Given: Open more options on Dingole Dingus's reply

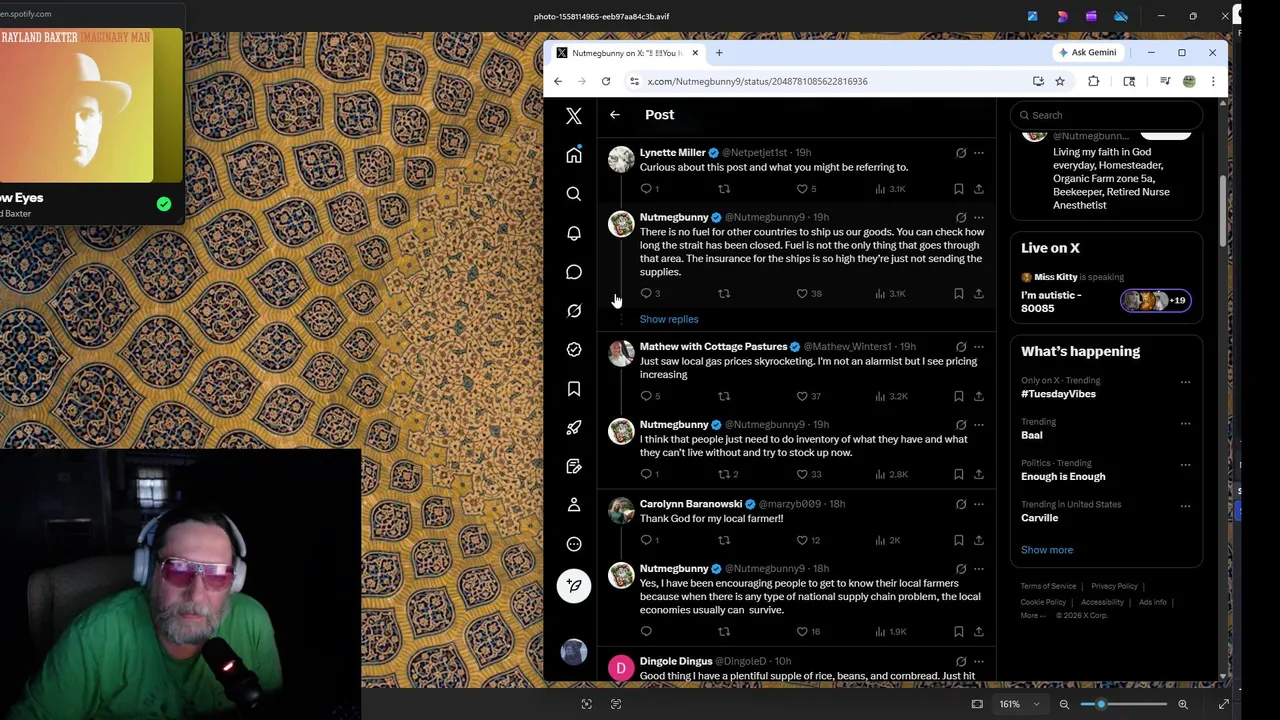Looking at the screenshot, I should coord(979,661).
